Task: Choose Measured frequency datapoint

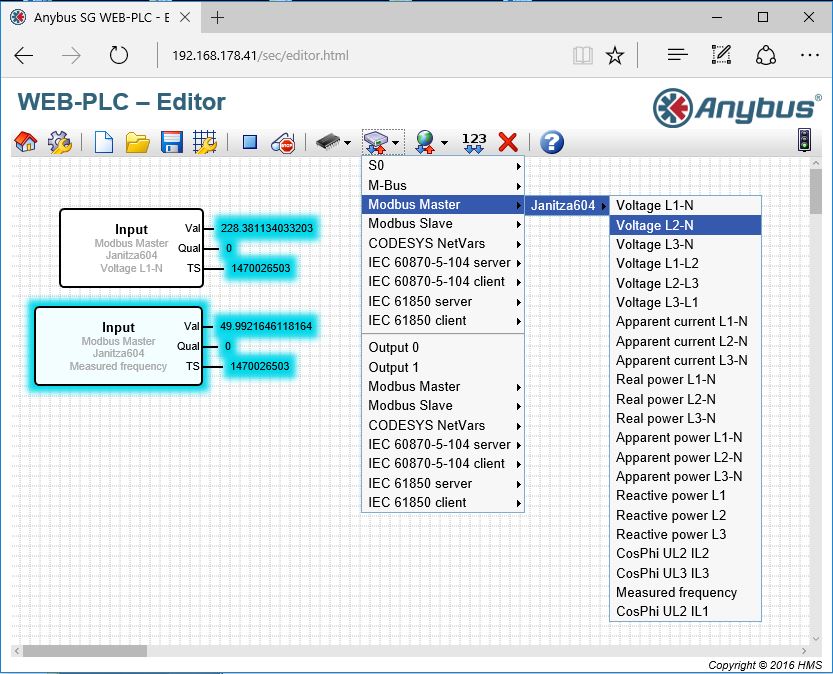Action: [x=685, y=592]
